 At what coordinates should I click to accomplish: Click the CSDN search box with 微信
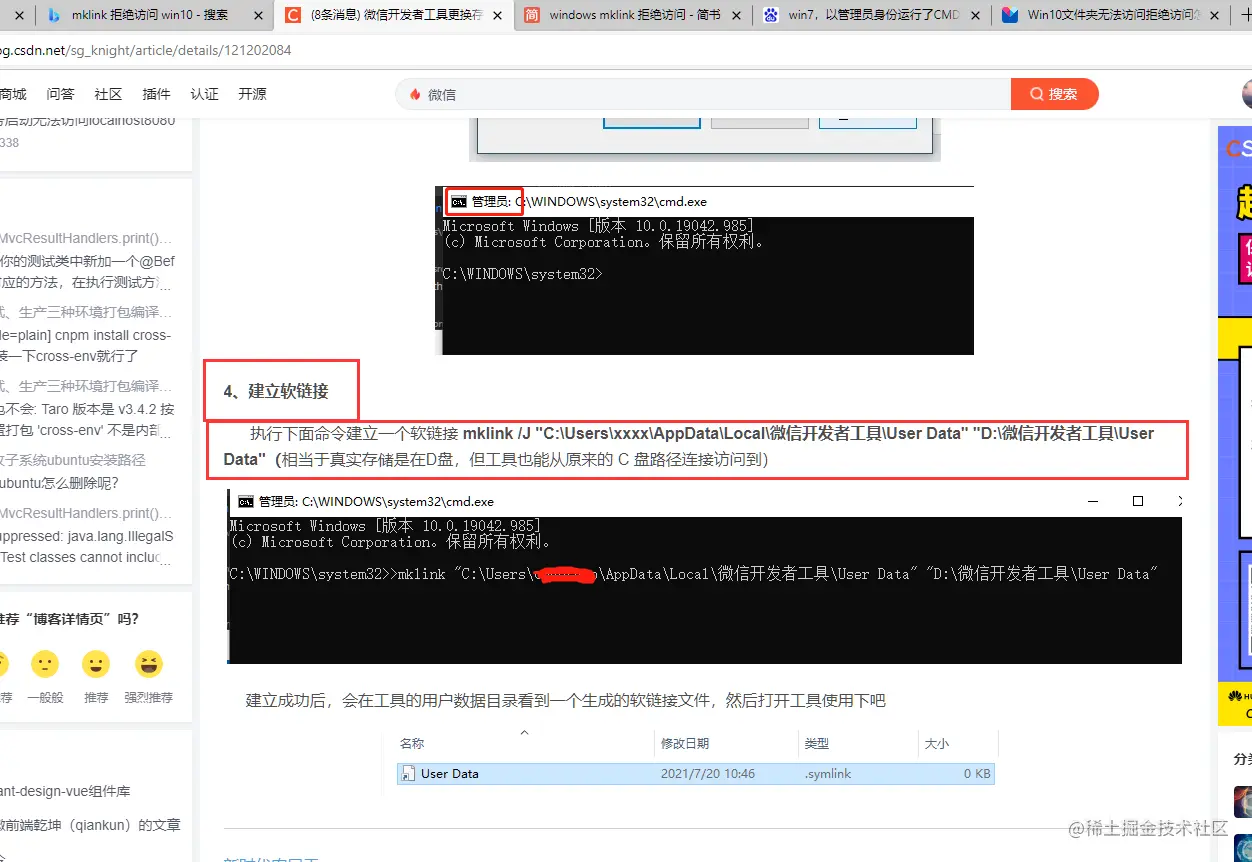(x=704, y=94)
